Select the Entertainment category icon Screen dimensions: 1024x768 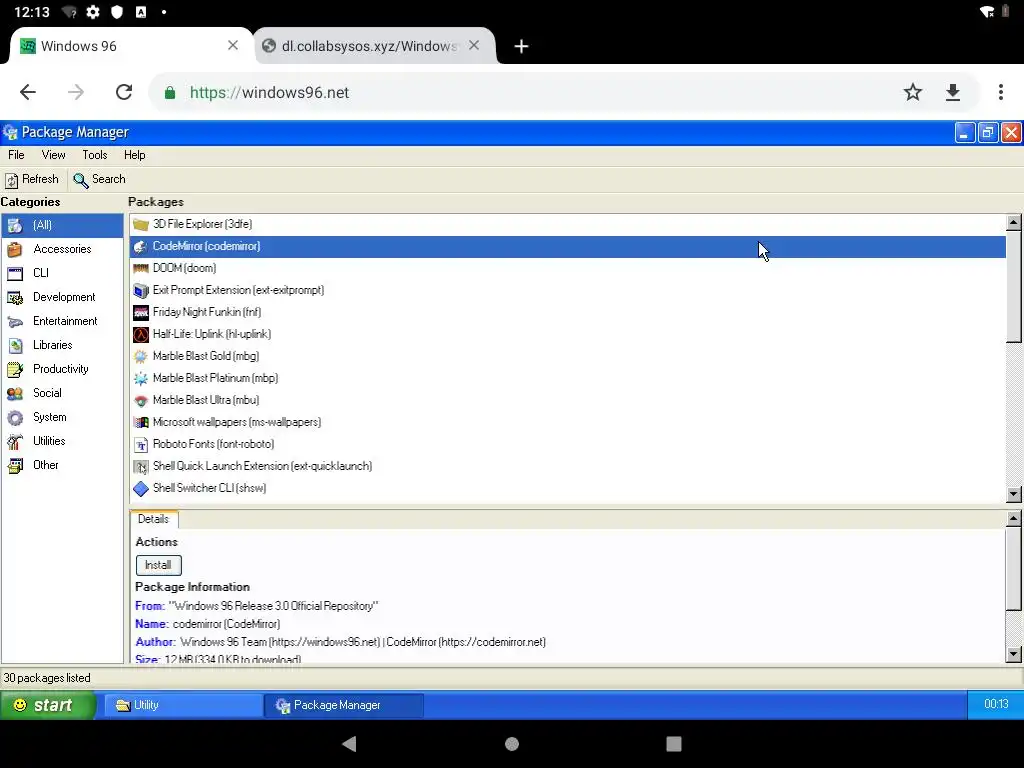pos(15,321)
